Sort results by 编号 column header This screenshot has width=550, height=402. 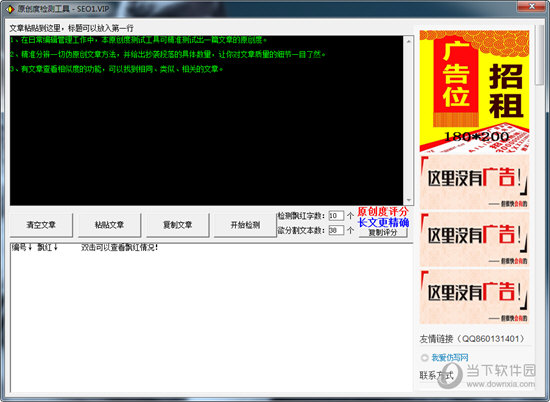click(x=22, y=247)
